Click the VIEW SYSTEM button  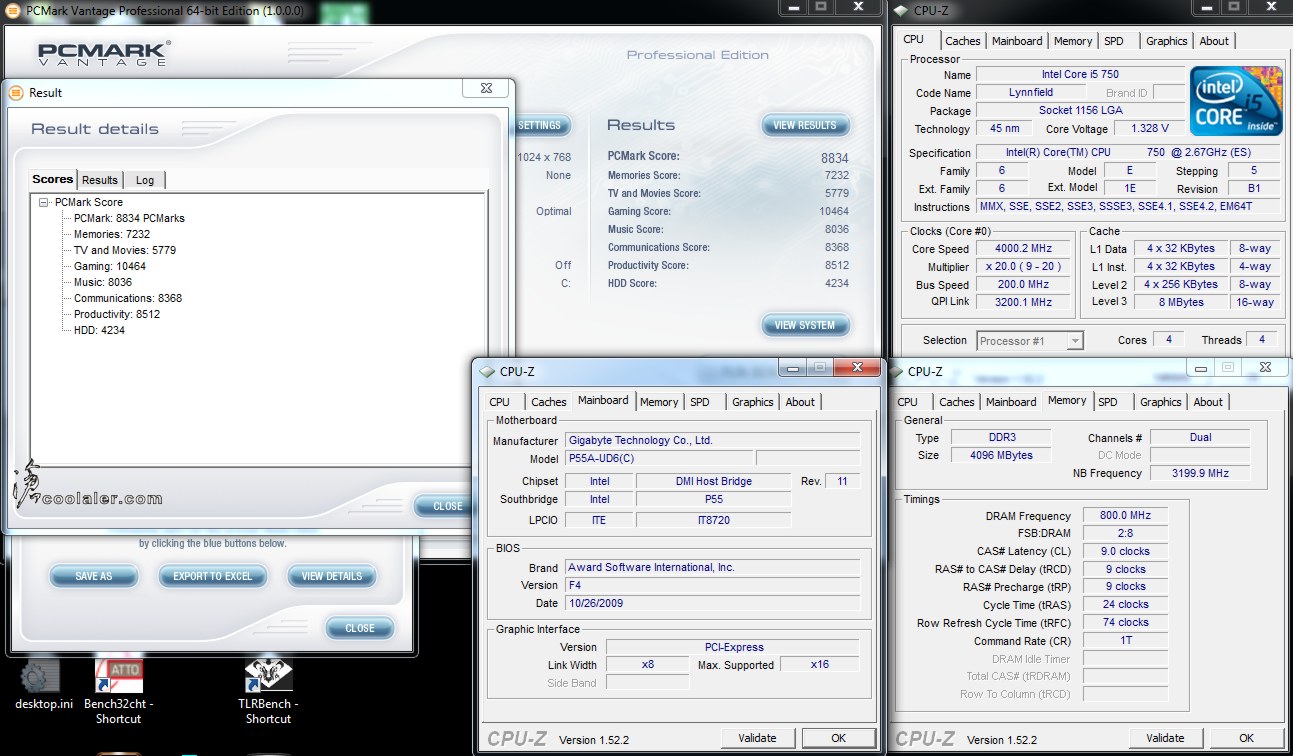pos(805,325)
